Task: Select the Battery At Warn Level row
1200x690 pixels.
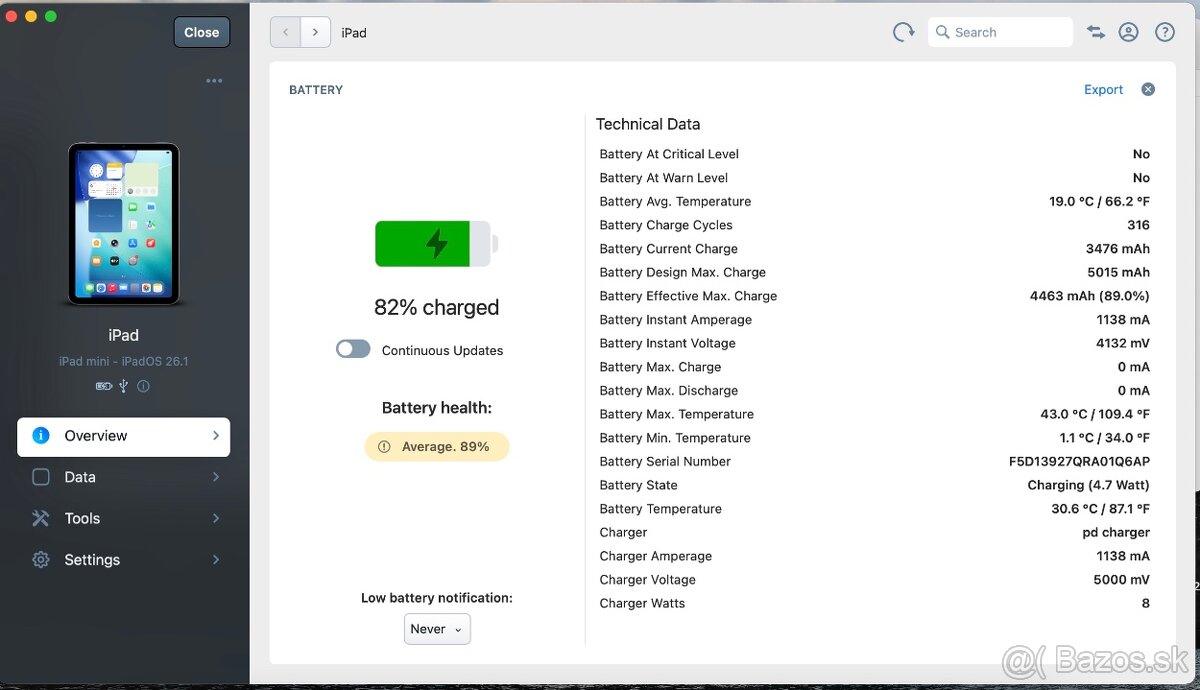Action: pos(874,178)
